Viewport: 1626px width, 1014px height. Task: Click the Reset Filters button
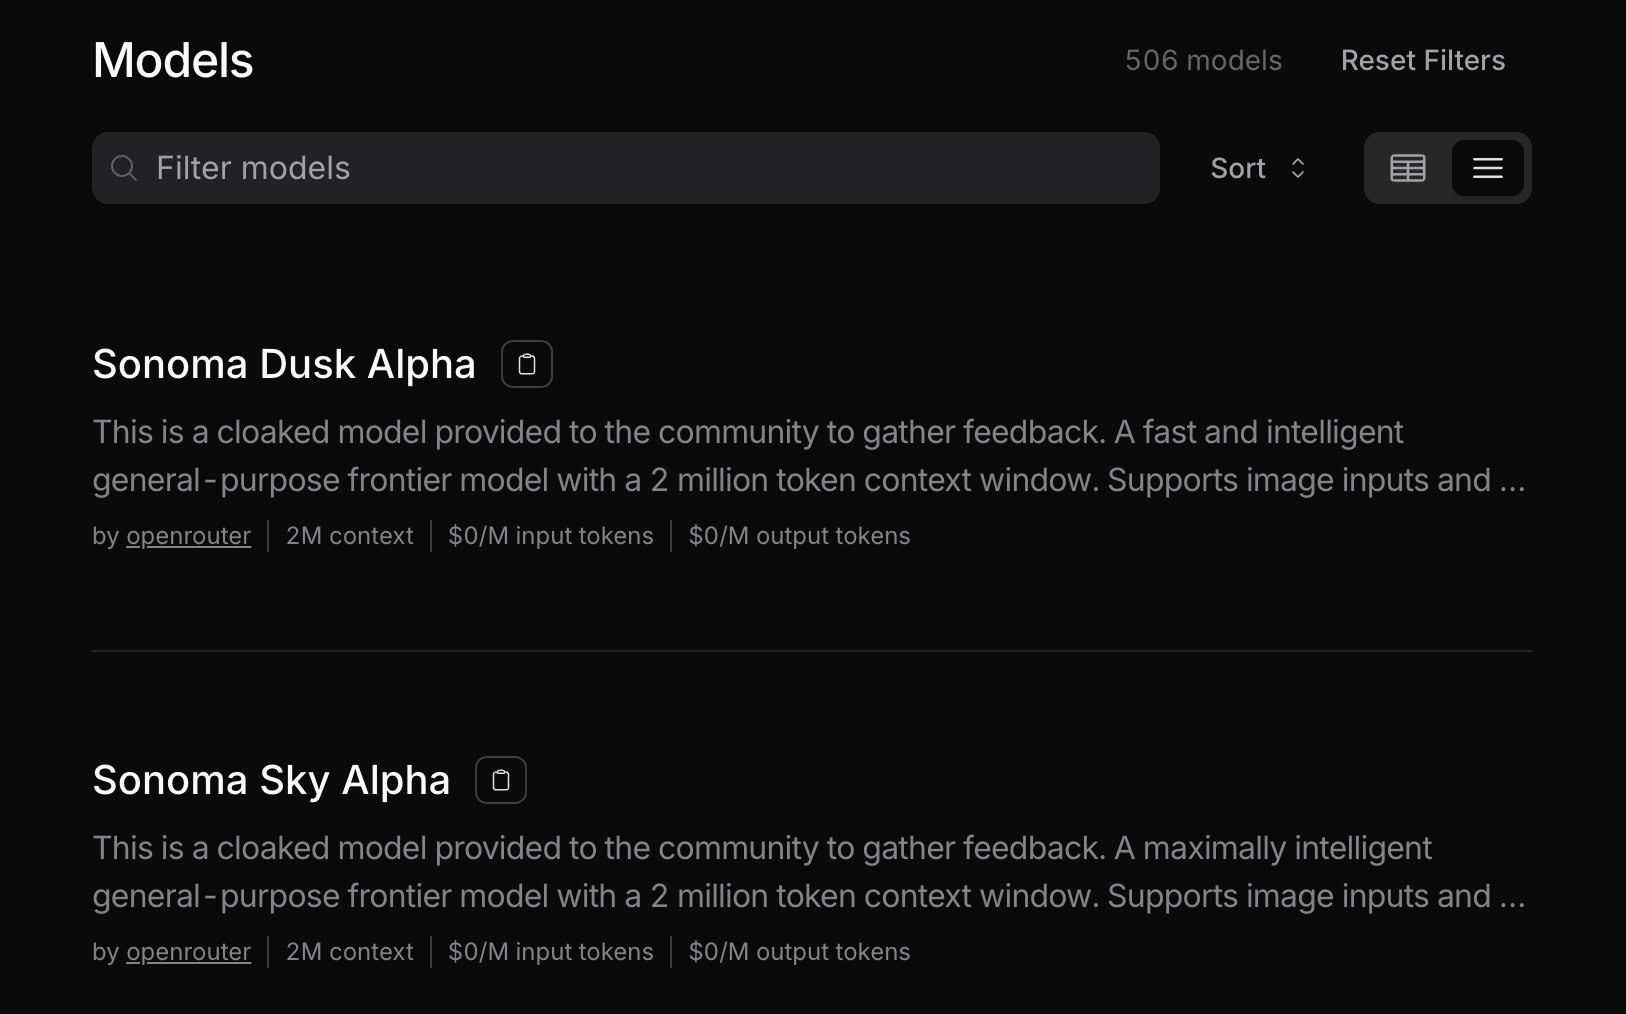1422,60
